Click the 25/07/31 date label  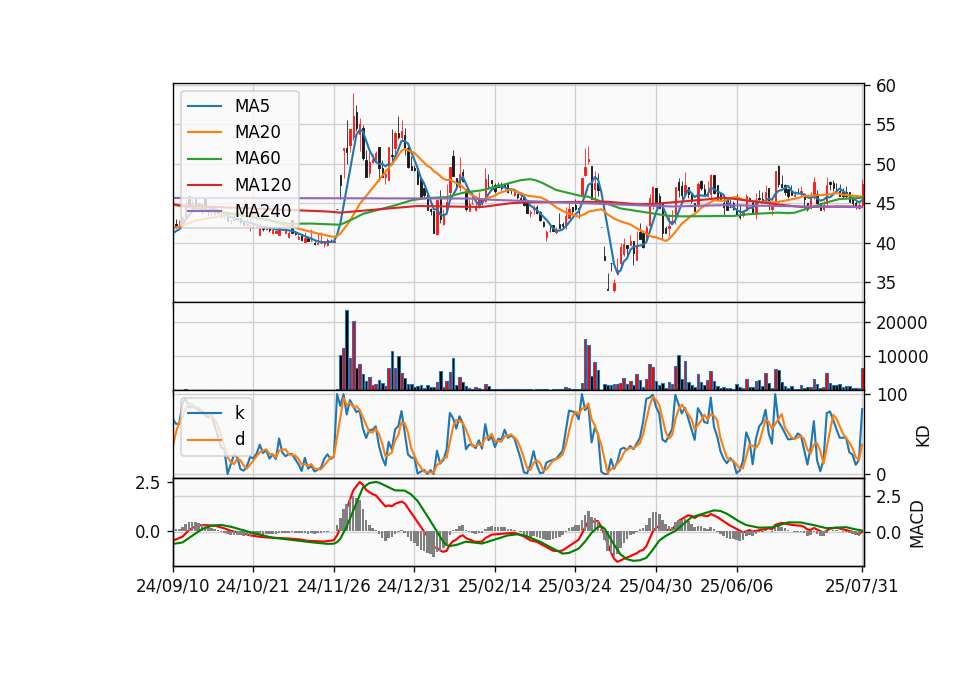861,586
